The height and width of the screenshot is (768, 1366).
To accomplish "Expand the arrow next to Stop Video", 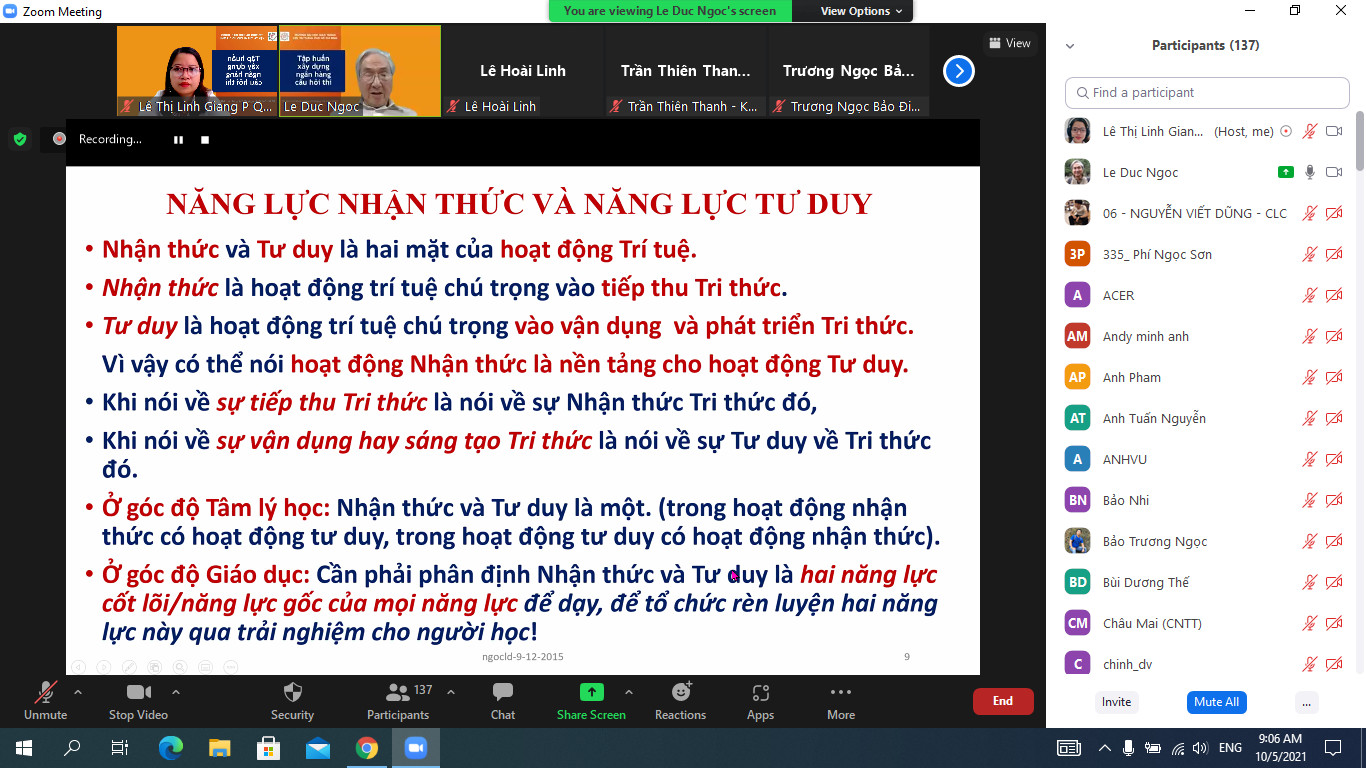I will click(x=176, y=691).
